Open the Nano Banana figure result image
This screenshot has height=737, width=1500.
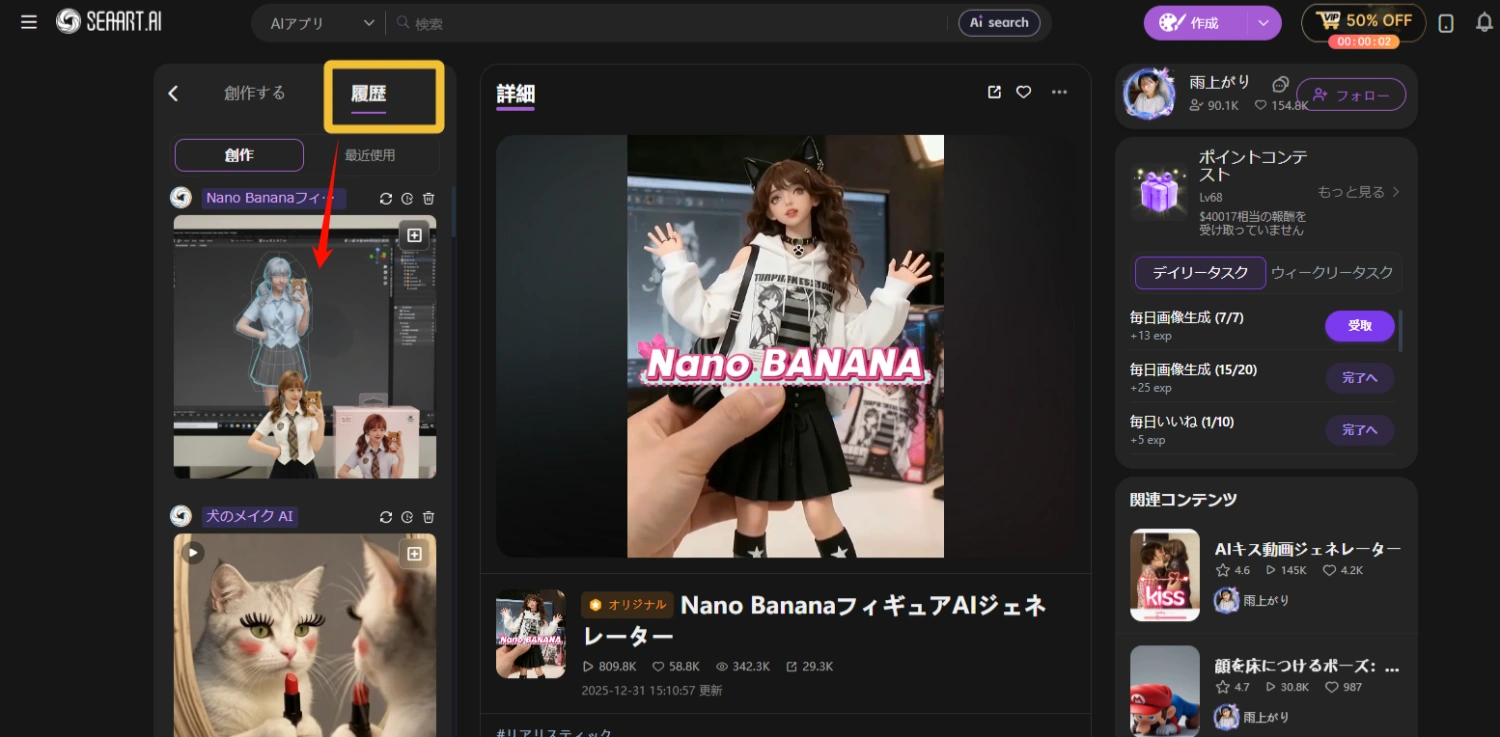click(305, 347)
